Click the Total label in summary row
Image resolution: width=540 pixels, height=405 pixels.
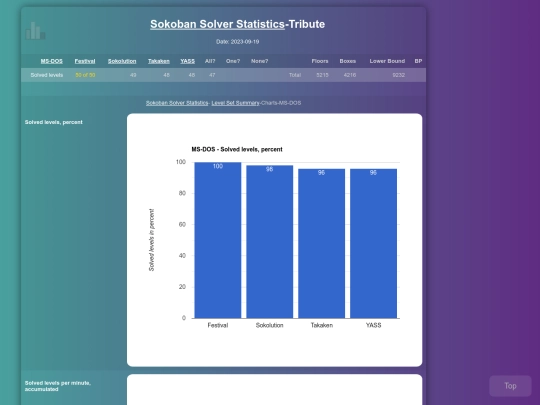295,75
